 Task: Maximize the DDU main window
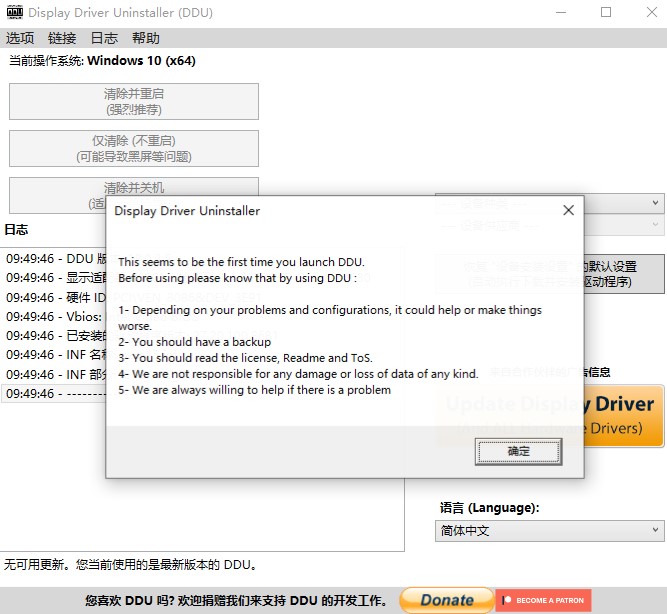606,12
